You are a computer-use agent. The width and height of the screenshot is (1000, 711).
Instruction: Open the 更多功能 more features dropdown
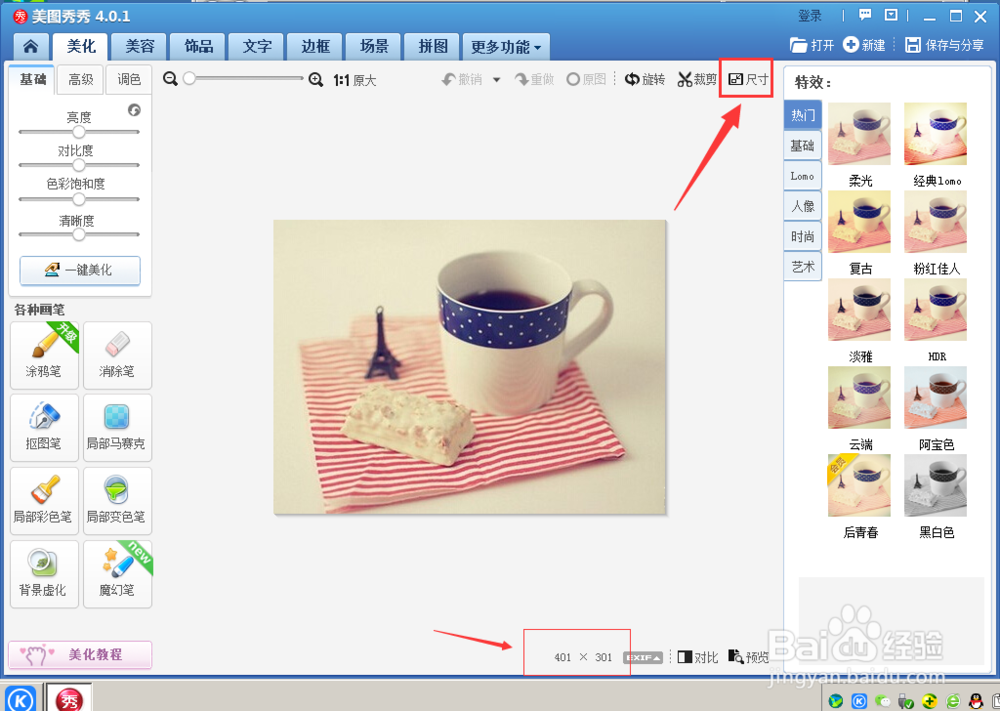coord(506,47)
